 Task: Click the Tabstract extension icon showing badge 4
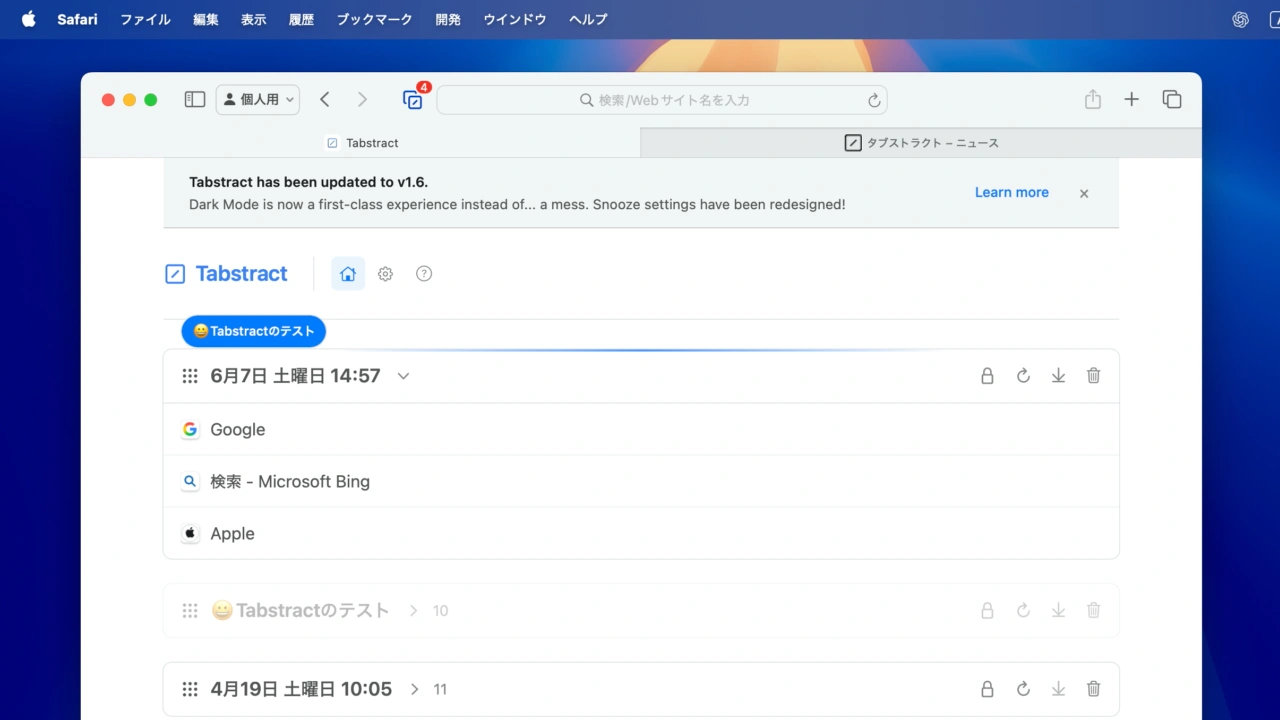click(x=413, y=100)
